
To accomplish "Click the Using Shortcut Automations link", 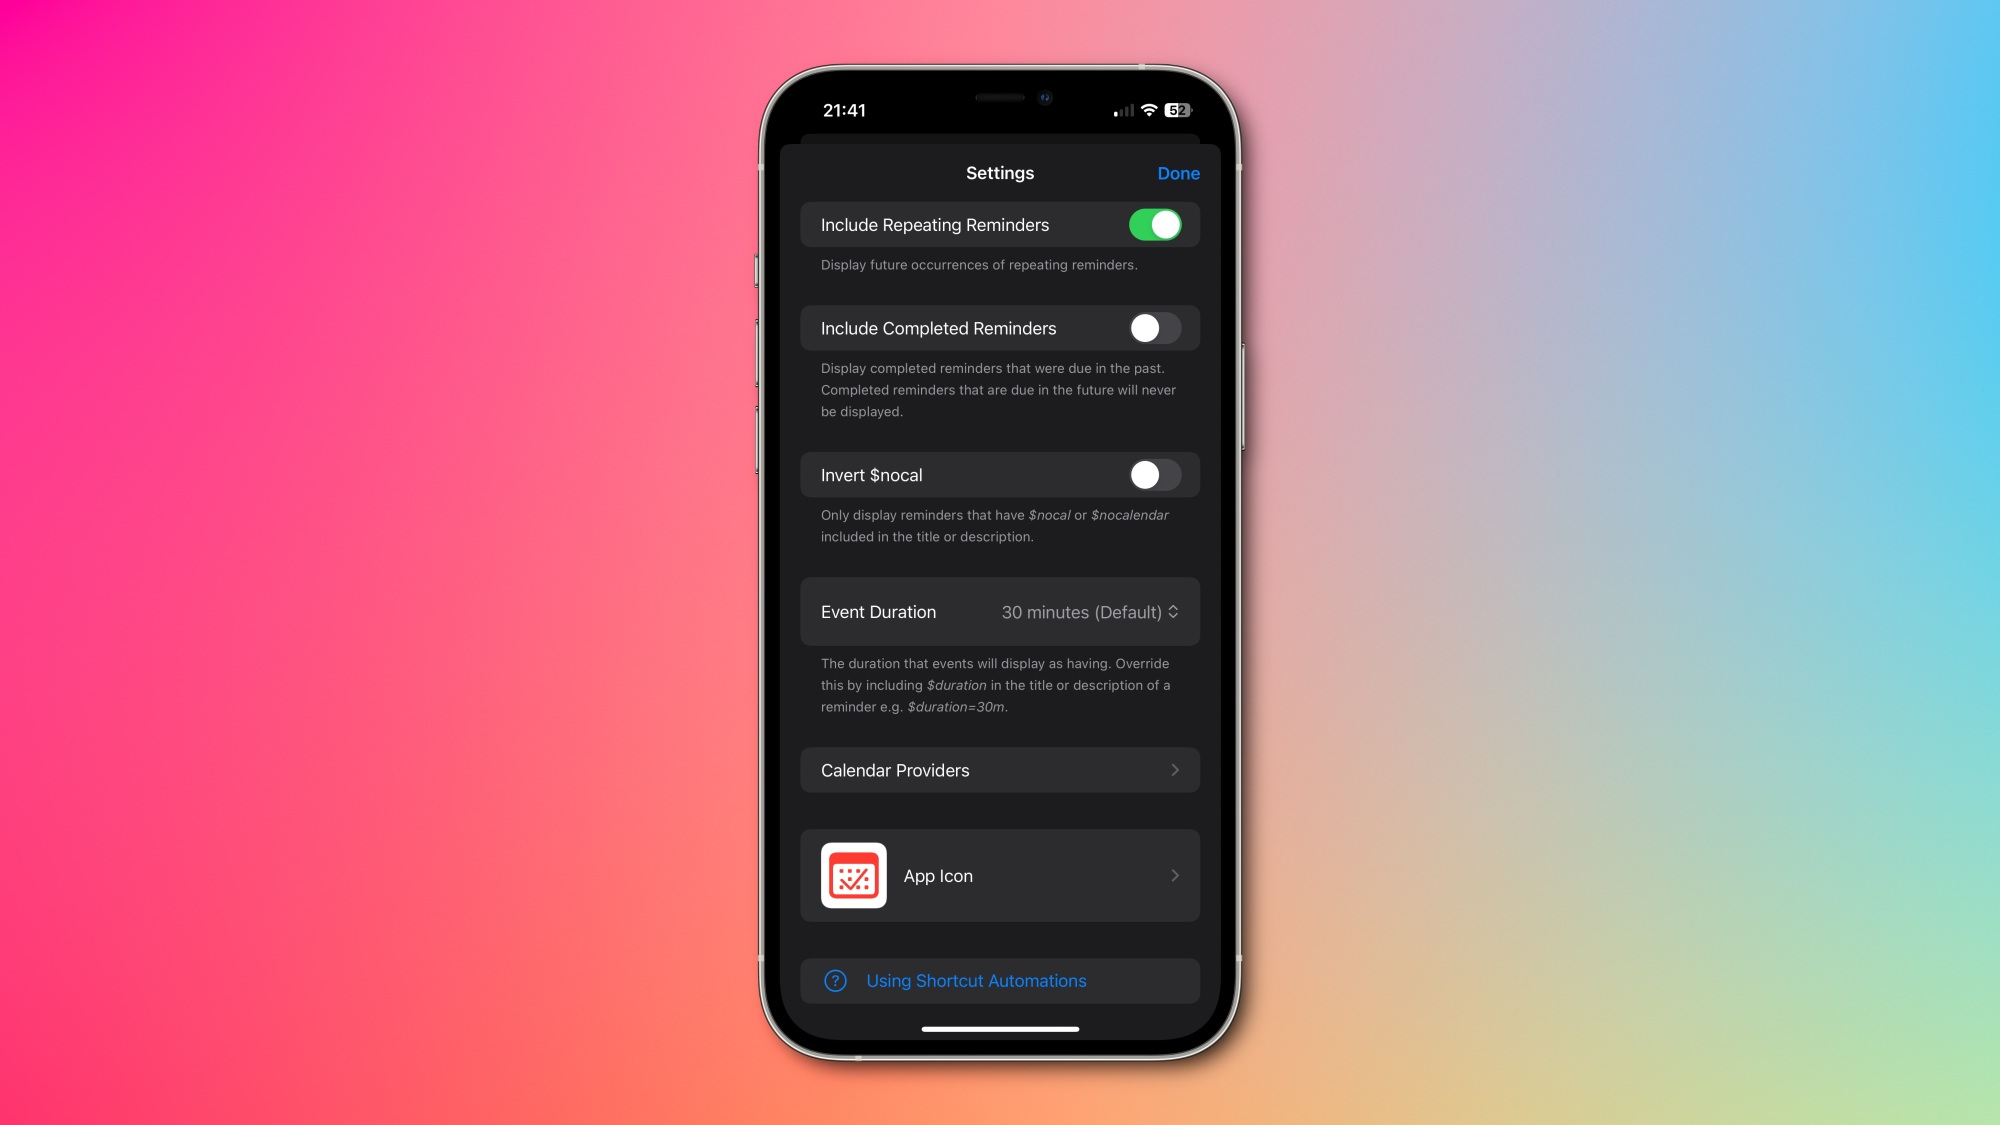I will click(977, 981).
